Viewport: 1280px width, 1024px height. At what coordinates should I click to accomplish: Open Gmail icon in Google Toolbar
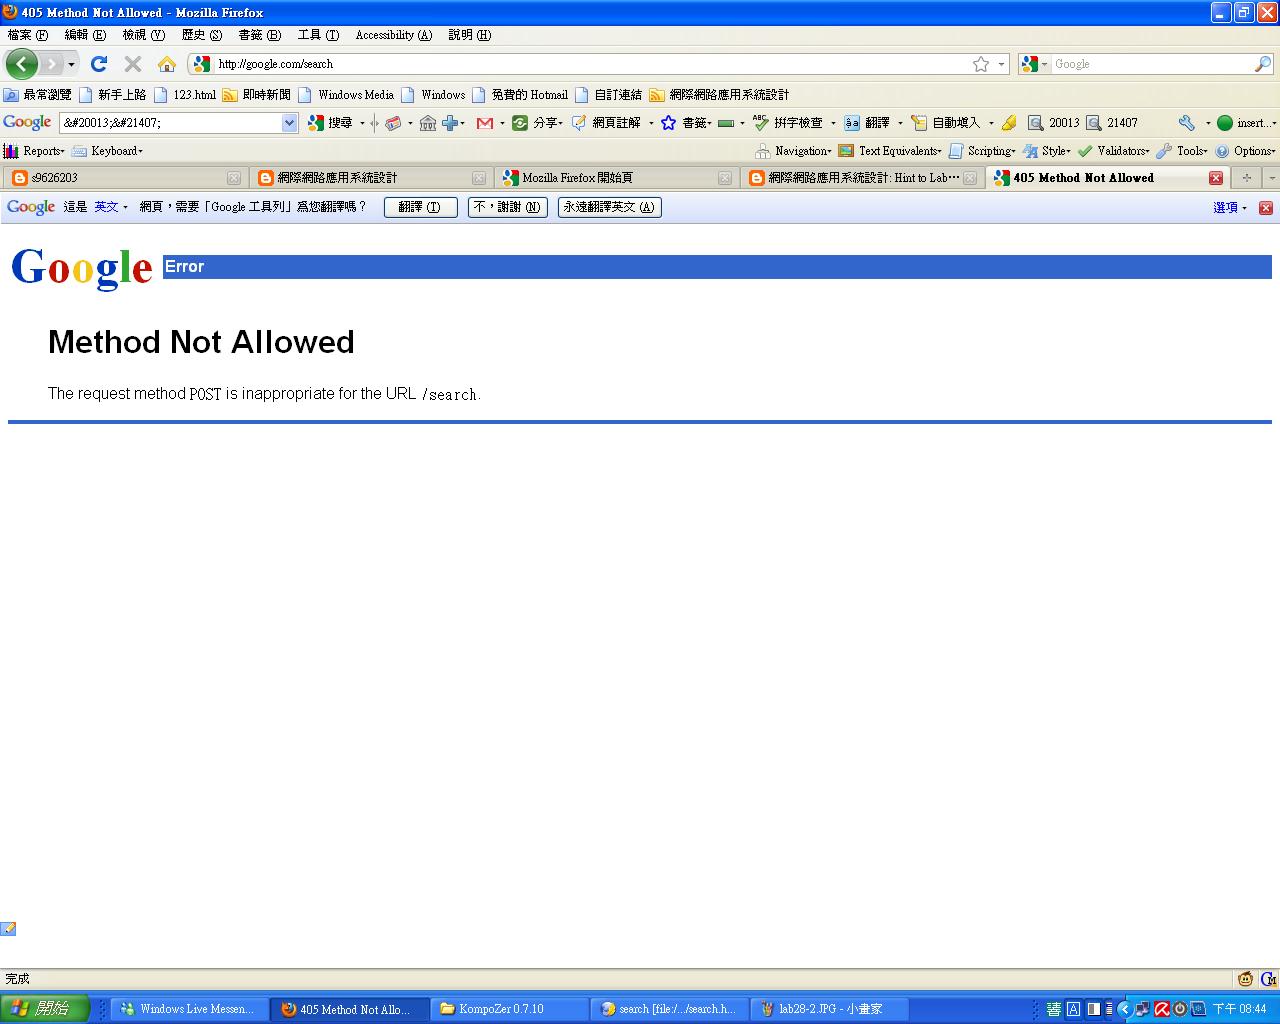(484, 123)
